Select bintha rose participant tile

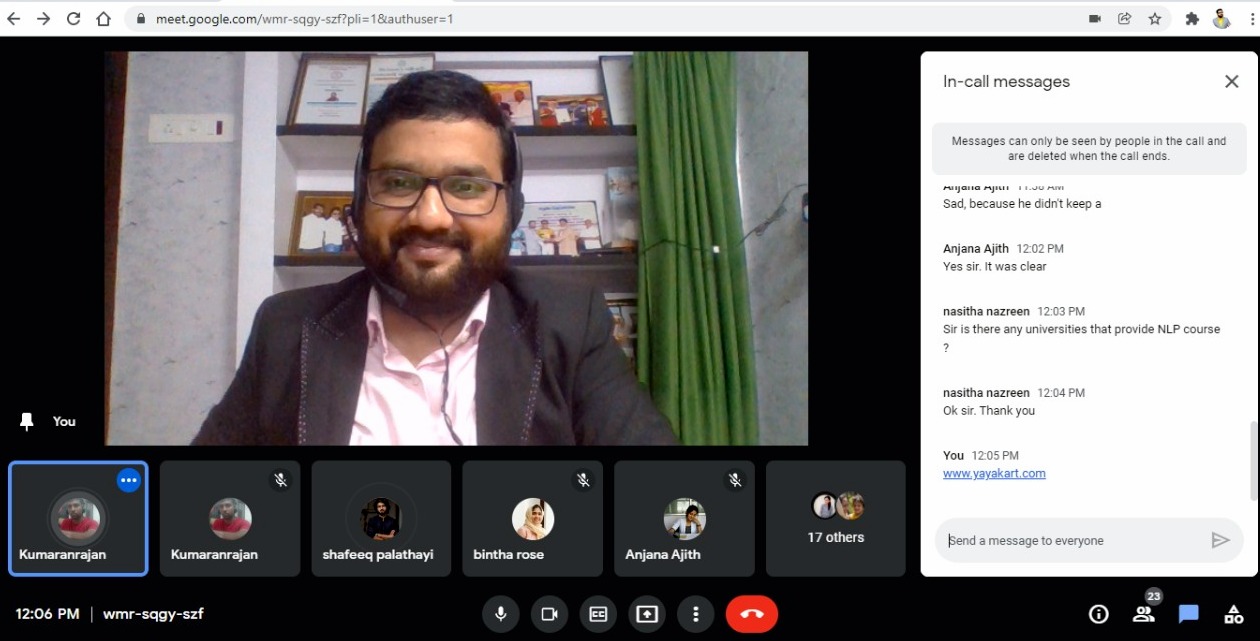[x=532, y=518]
